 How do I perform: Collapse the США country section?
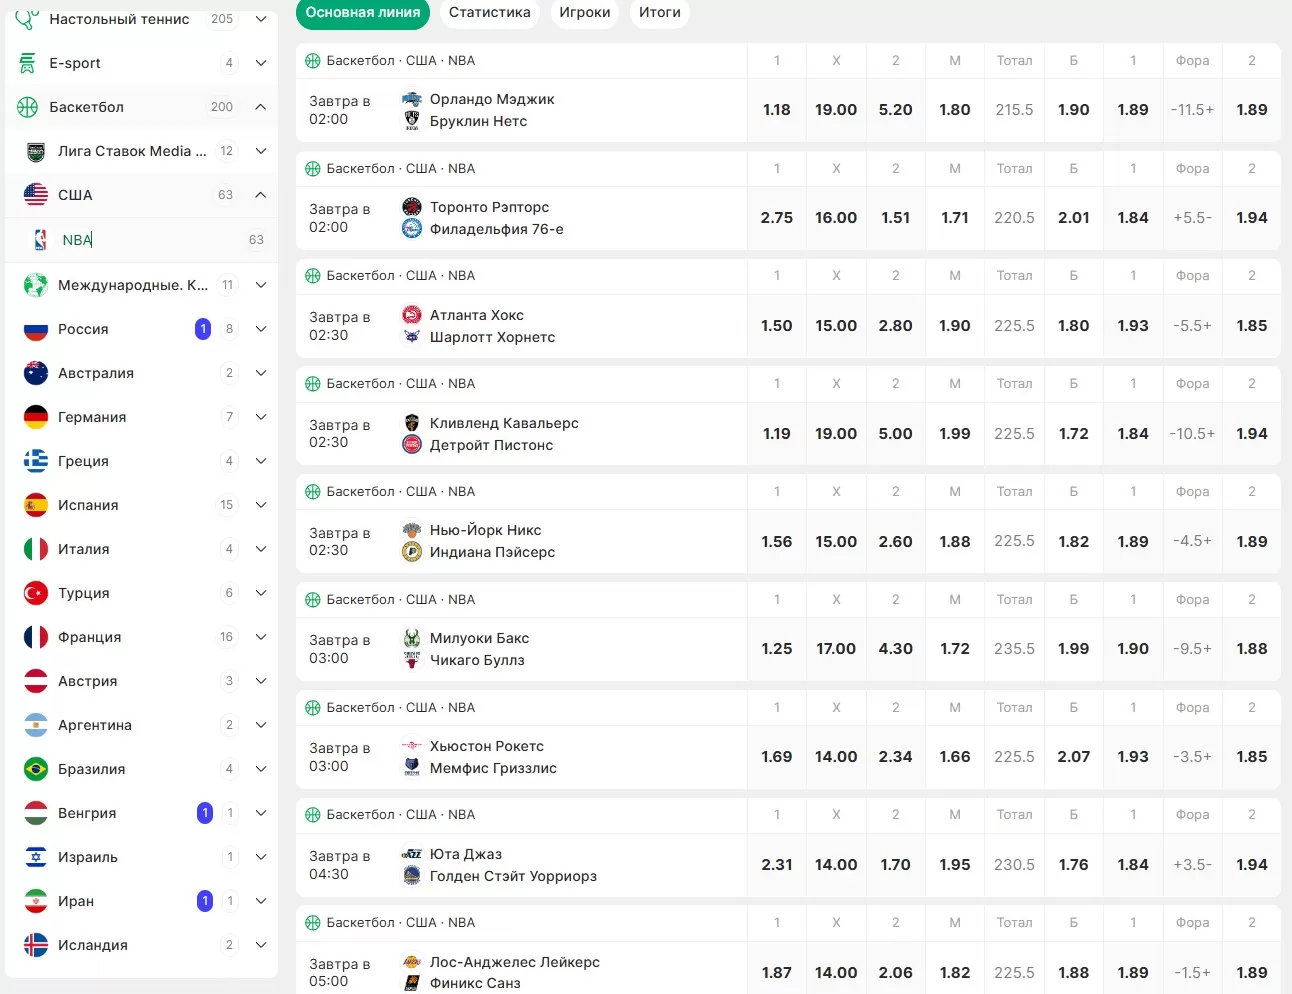coord(261,195)
